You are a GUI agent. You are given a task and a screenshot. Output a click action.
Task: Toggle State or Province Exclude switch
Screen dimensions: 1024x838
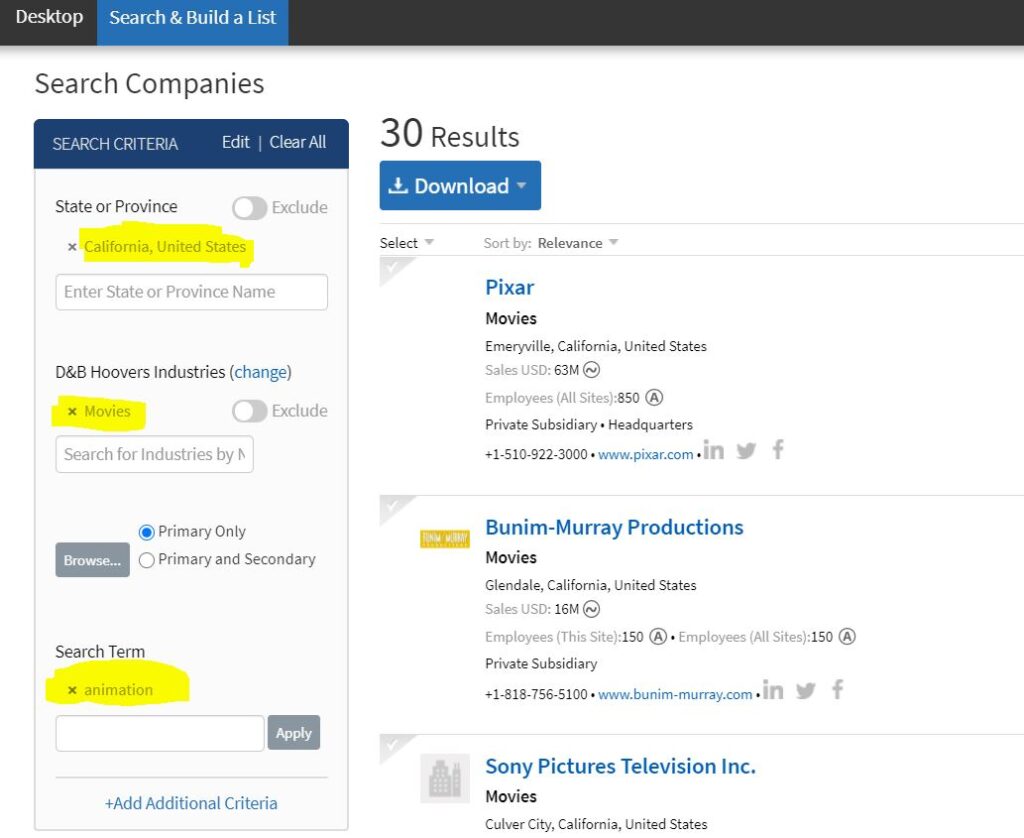coord(249,208)
